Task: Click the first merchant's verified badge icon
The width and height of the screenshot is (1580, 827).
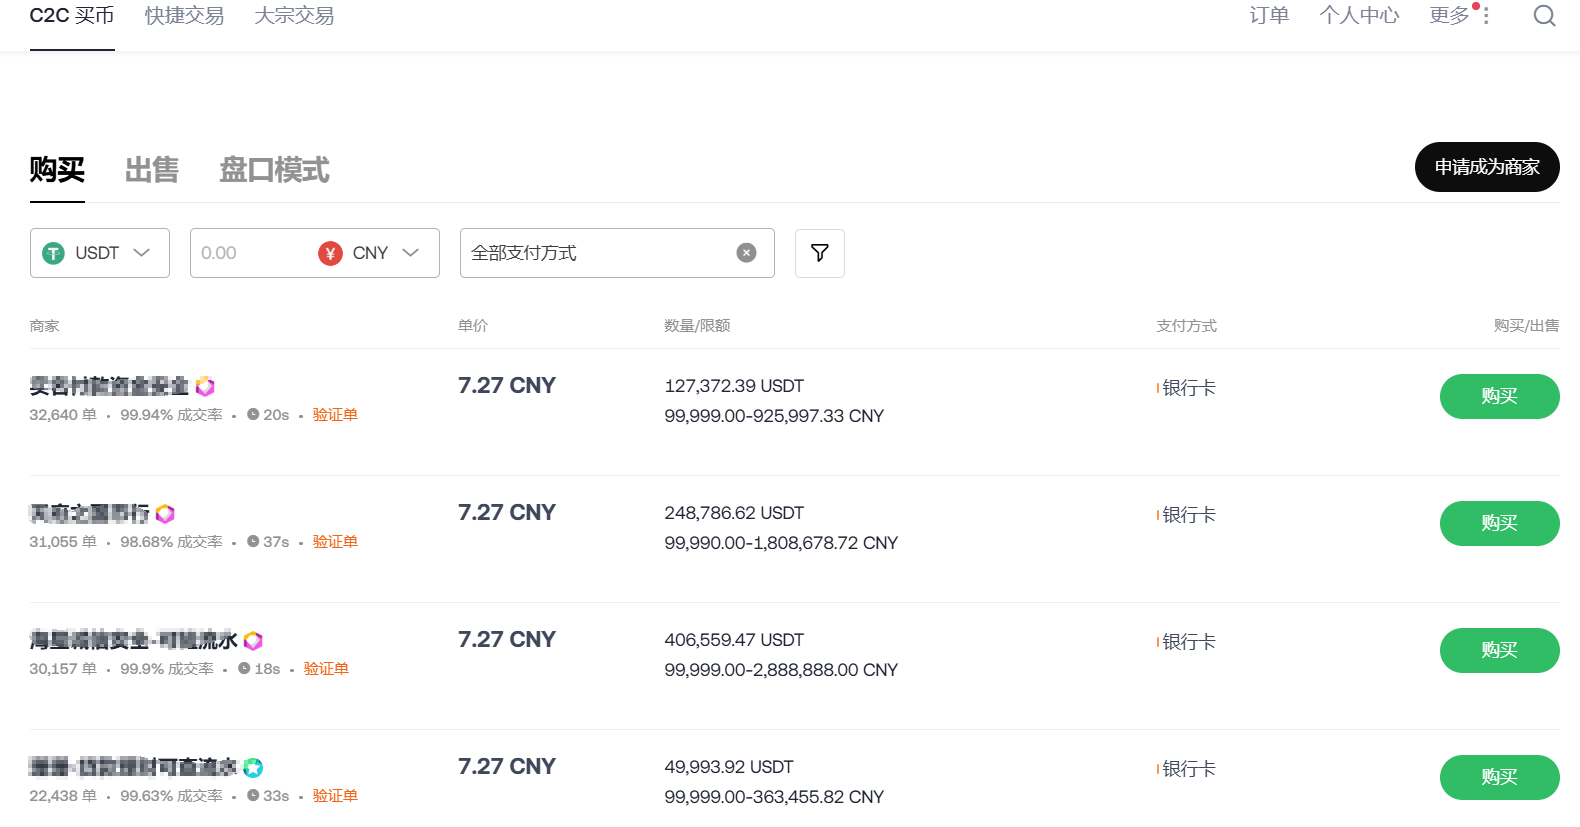Action: 205,386
